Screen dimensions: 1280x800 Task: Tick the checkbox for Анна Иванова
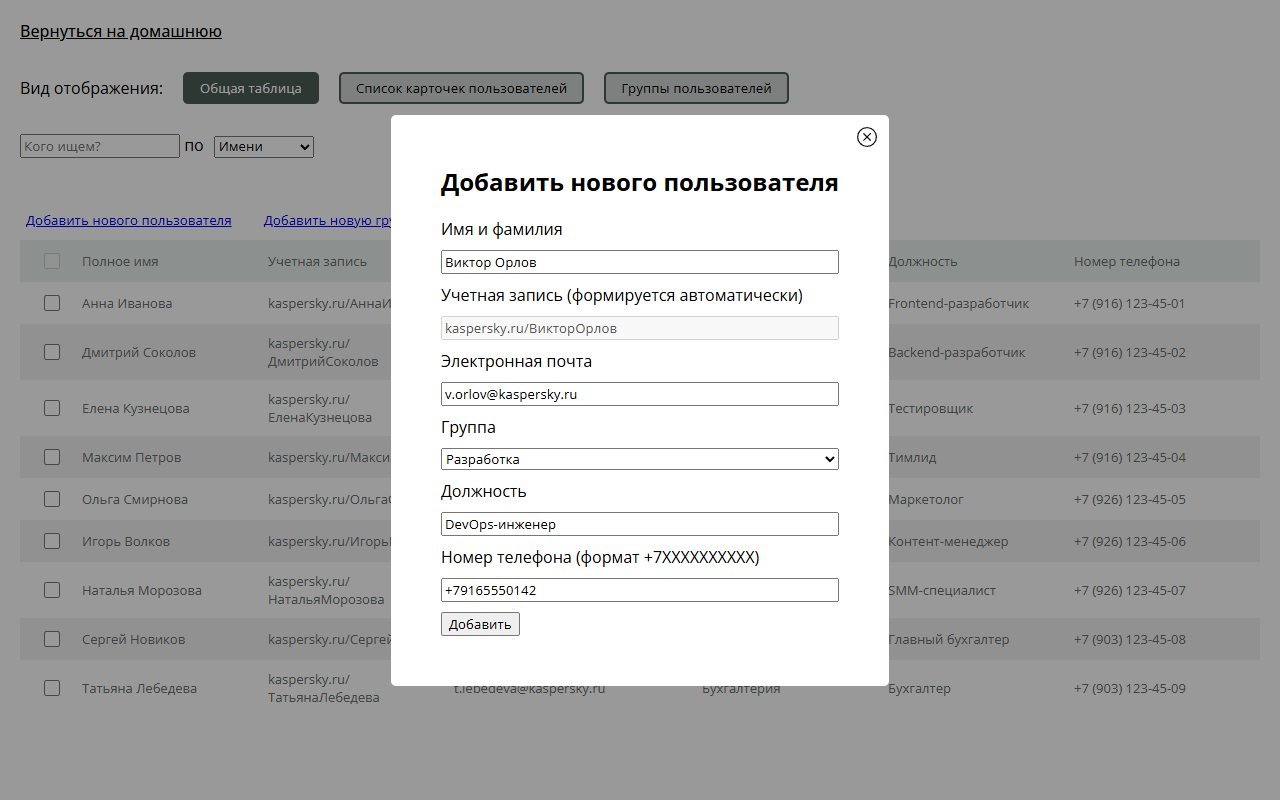[x=52, y=303]
